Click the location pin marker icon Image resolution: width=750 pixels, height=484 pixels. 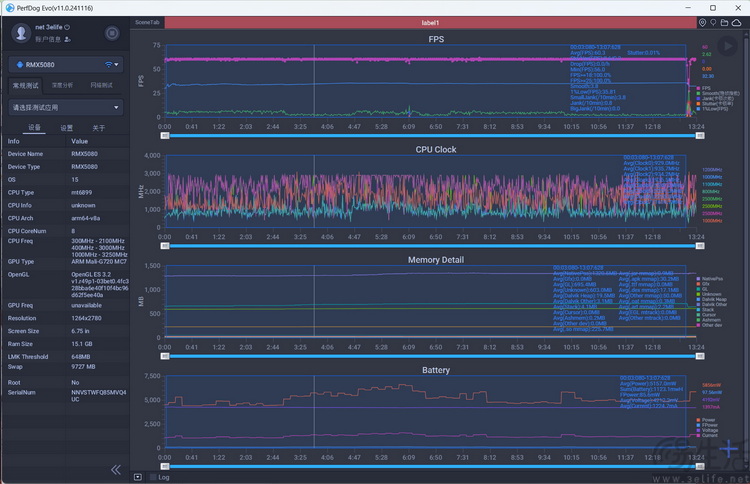702,22
